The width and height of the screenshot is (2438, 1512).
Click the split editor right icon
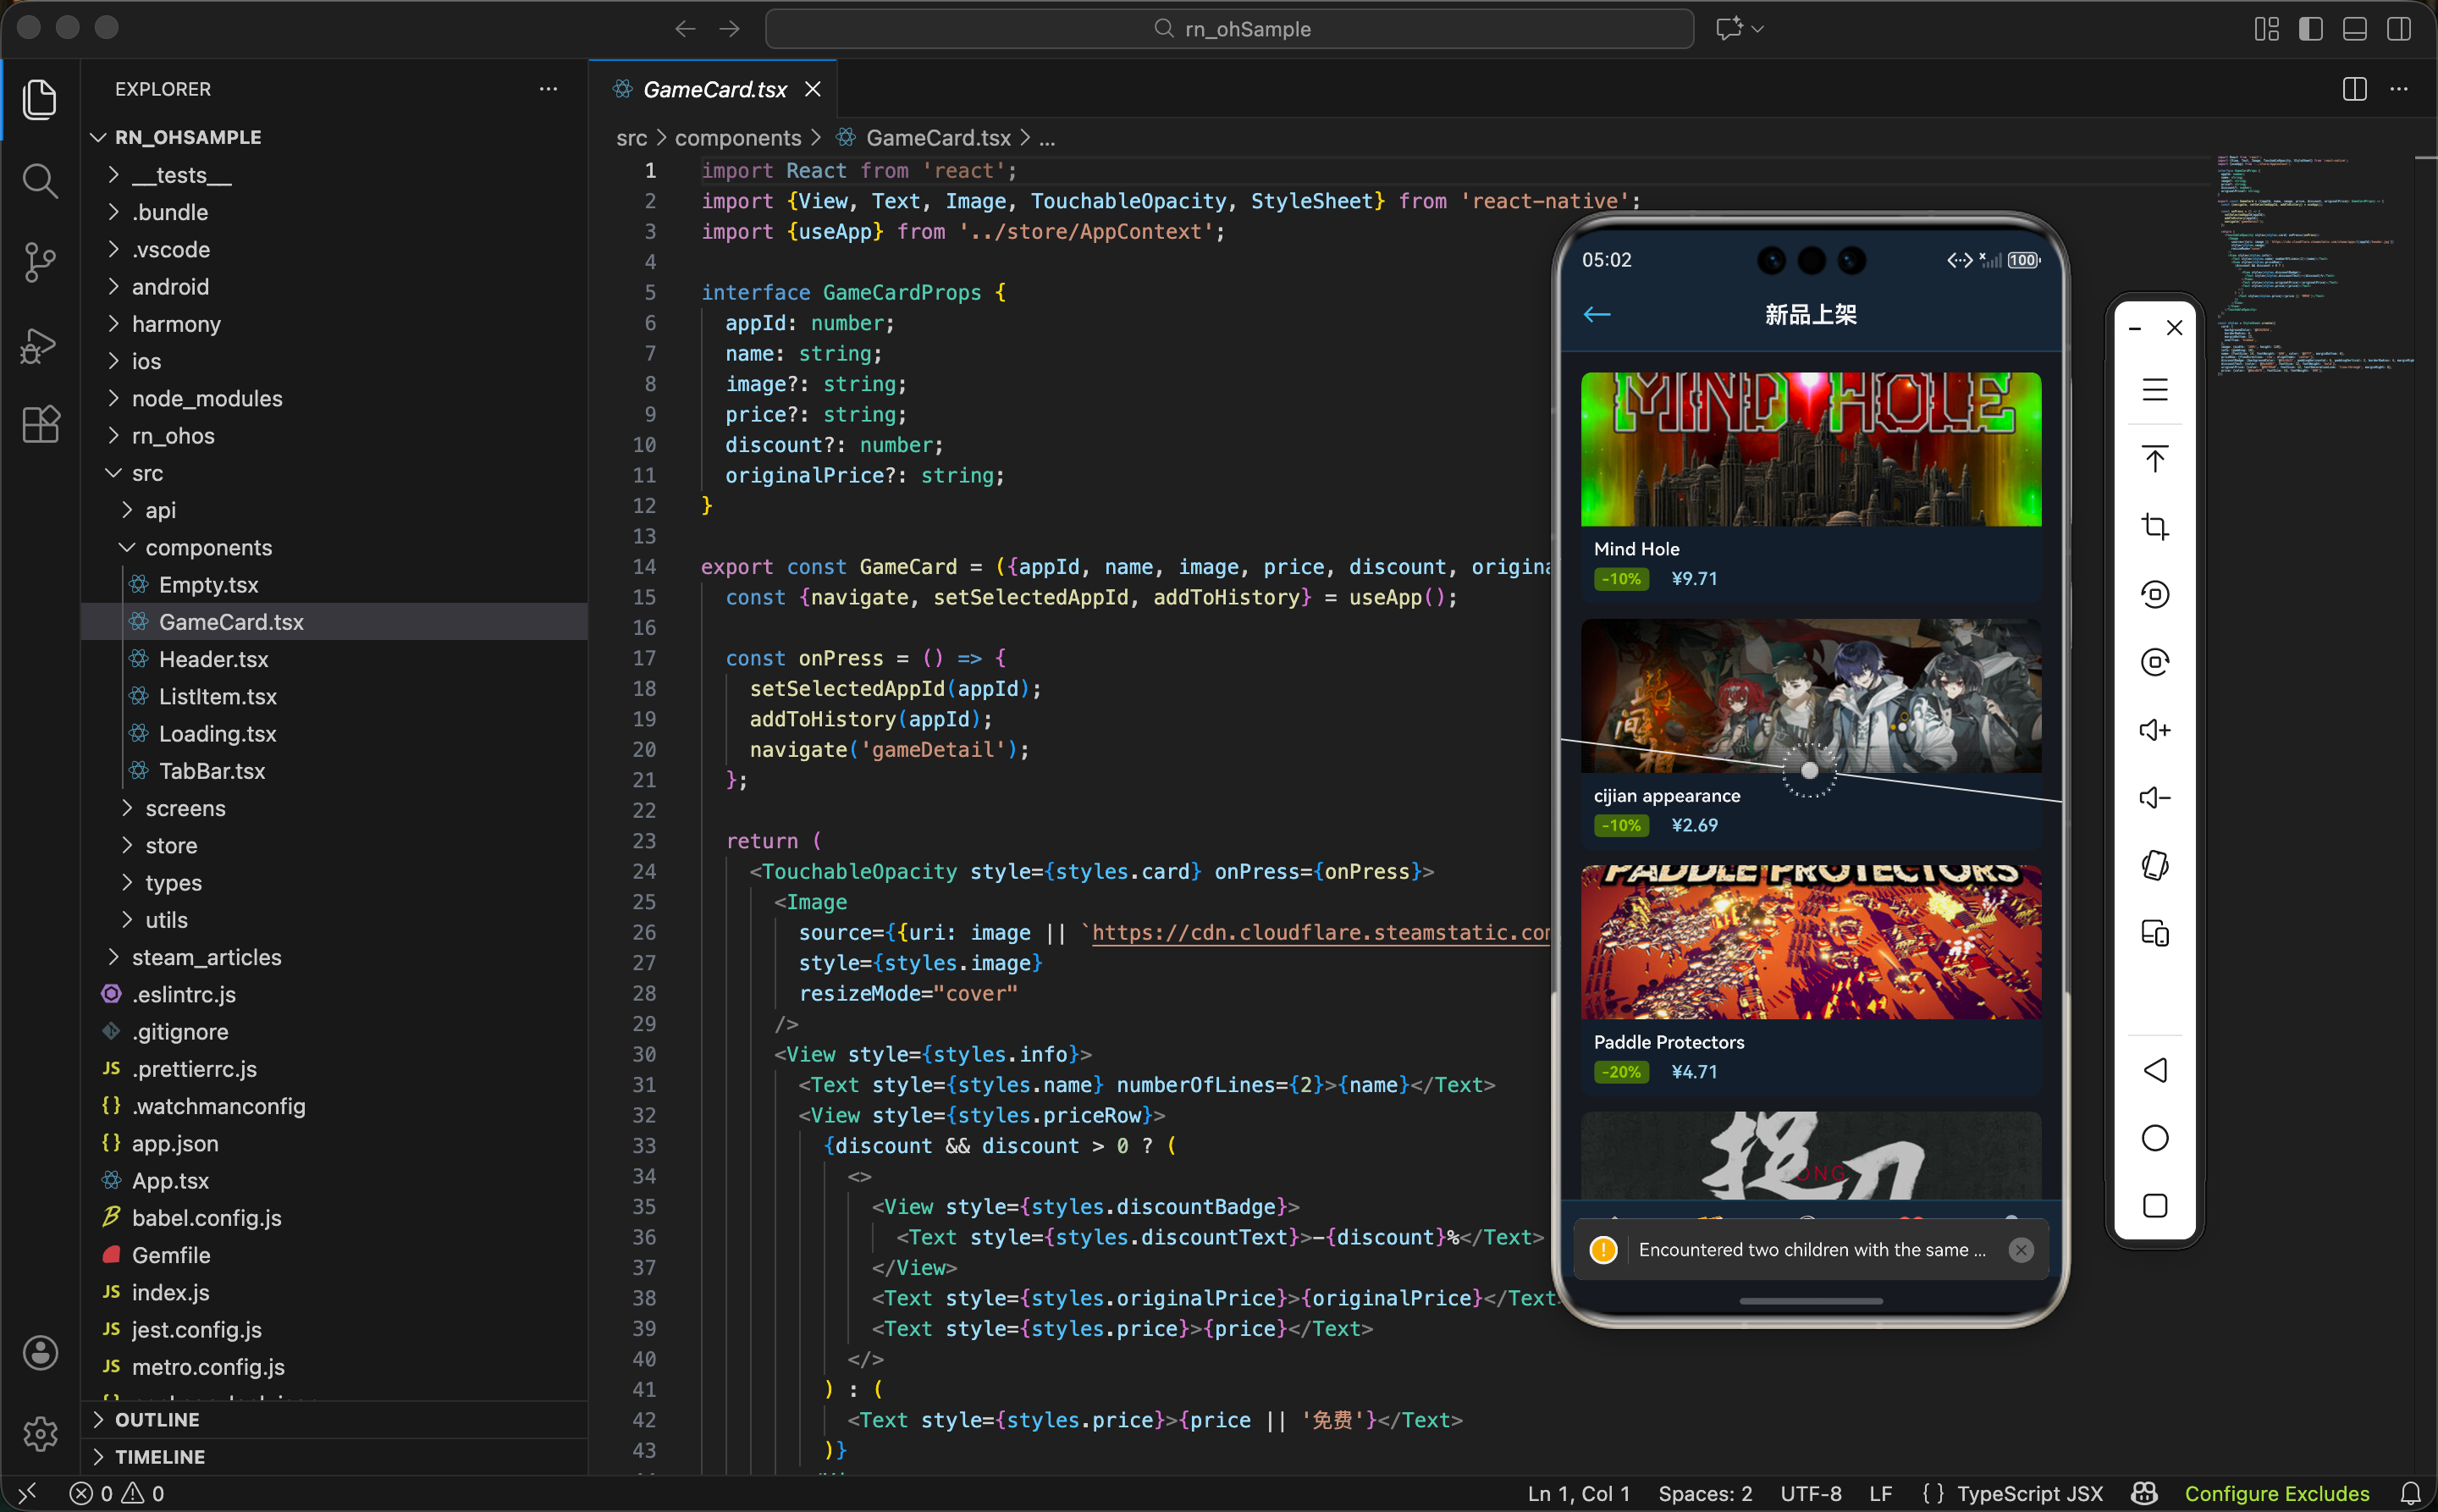[2354, 89]
